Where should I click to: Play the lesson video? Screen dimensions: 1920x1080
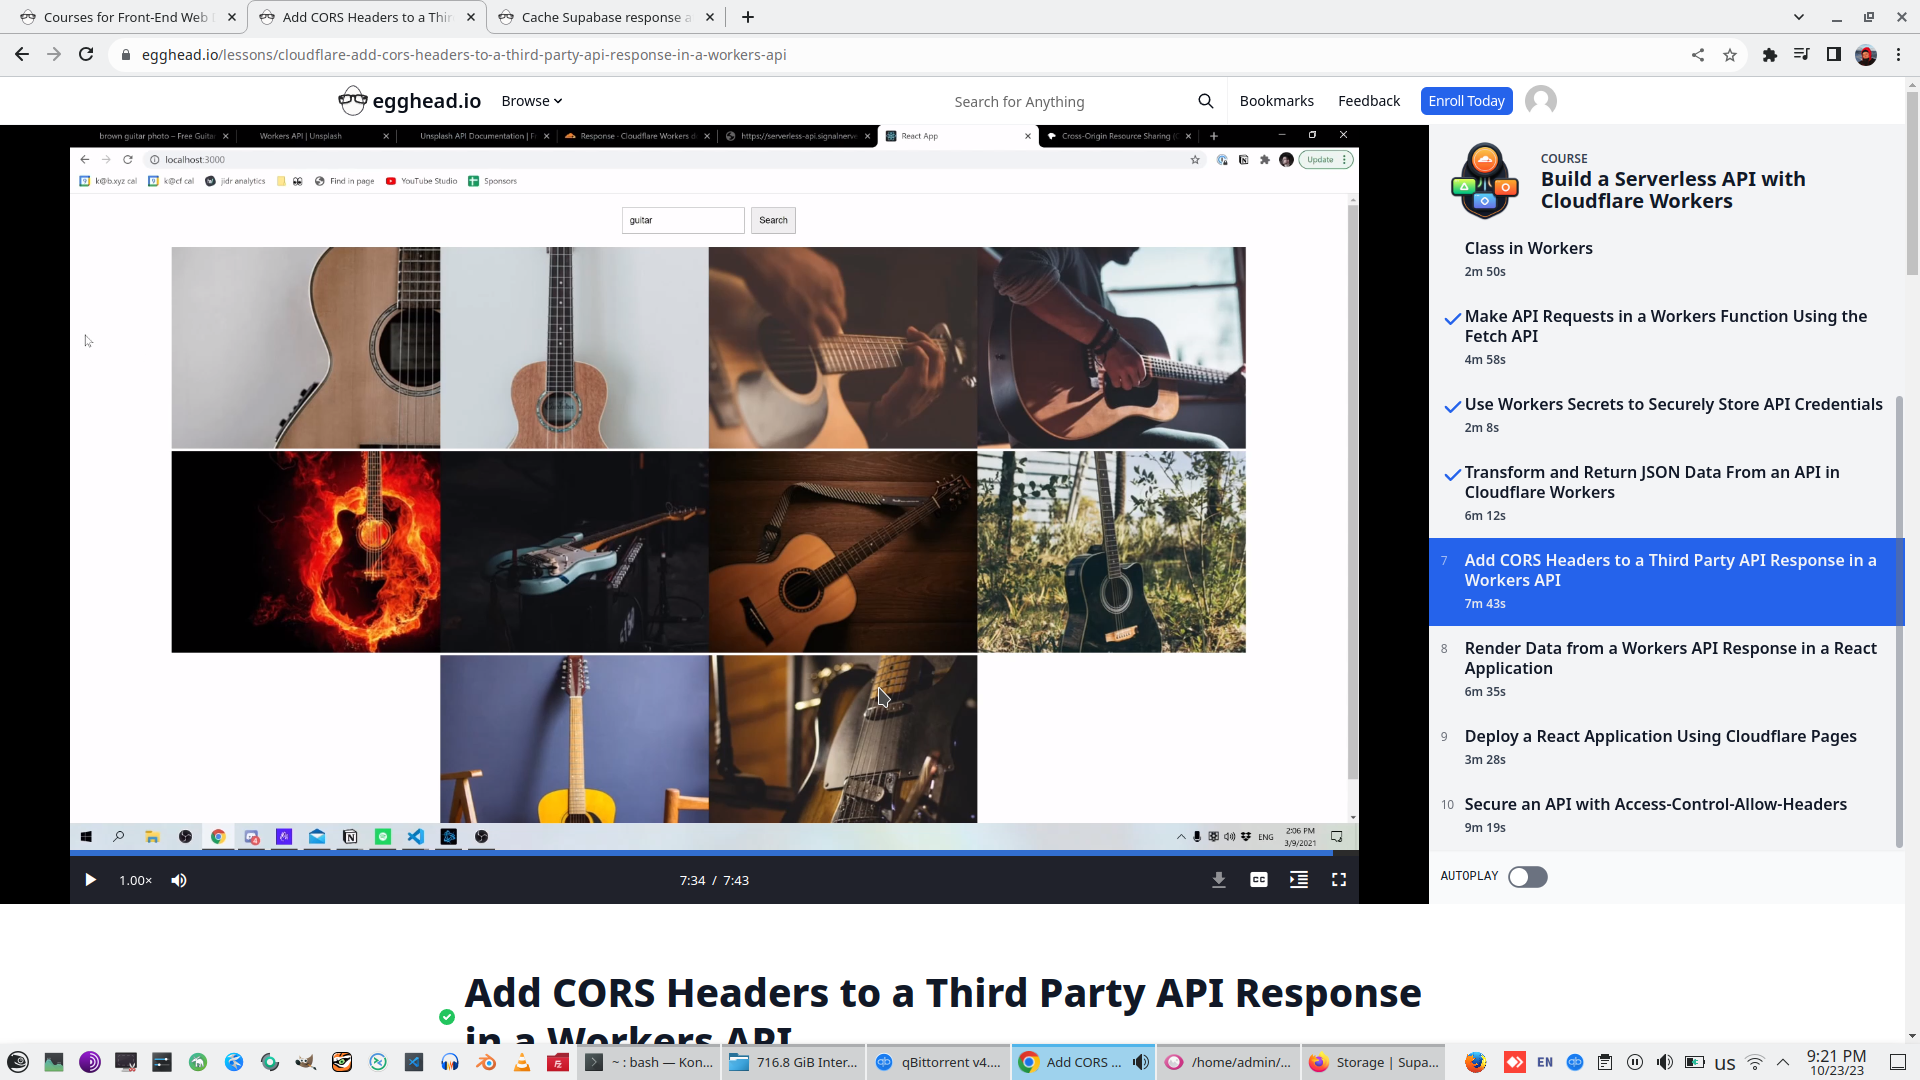click(90, 880)
